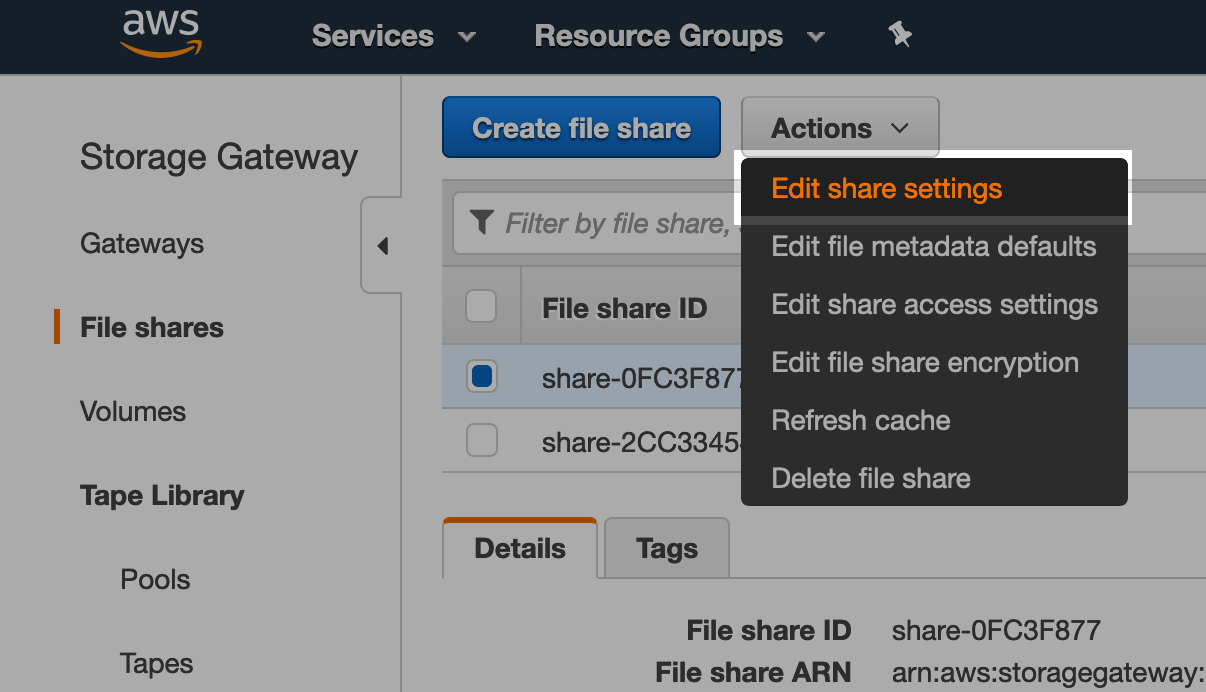This screenshot has height=692, width=1206.
Task: Uncheck the share-0FC3F877 checkbox
Action: [x=481, y=377]
